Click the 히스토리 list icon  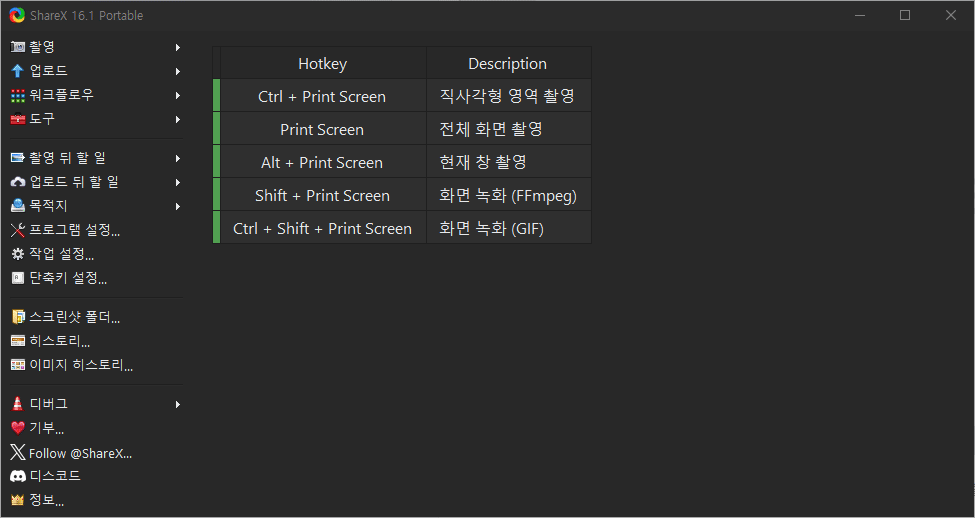(18, 341)
